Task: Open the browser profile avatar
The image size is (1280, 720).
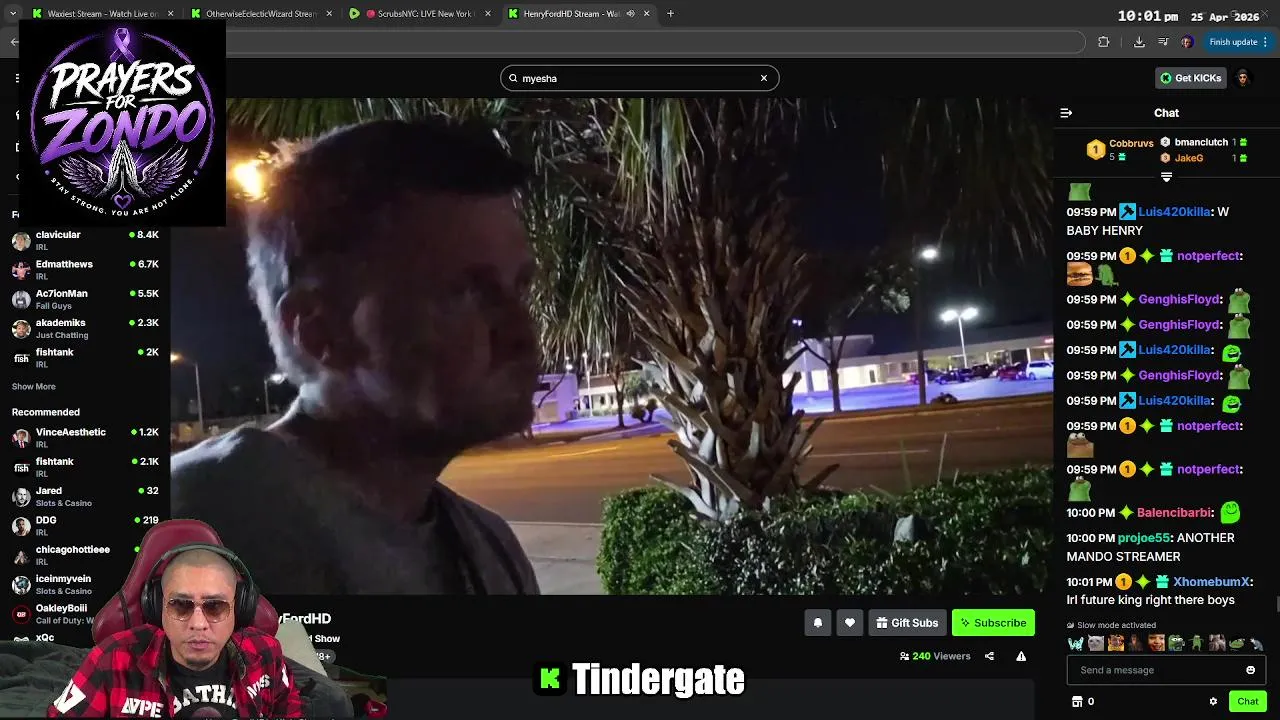Action: 1186,42
